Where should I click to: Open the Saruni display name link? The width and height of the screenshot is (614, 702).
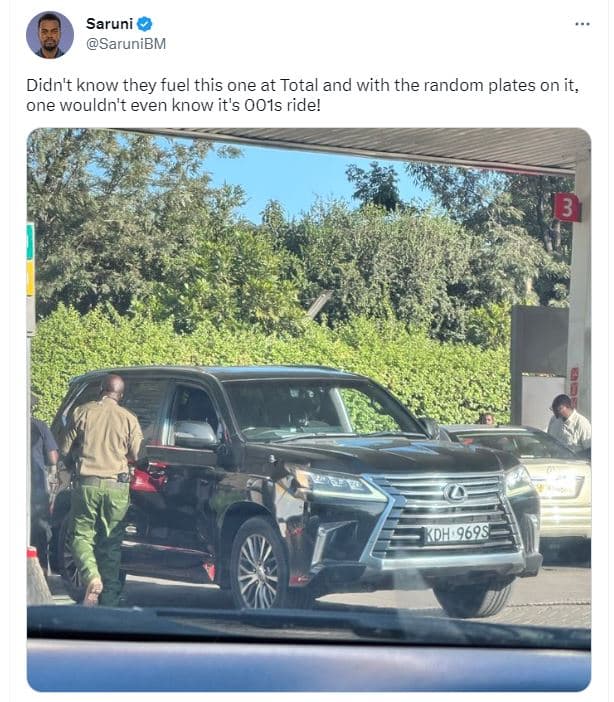tap(109, 24)
